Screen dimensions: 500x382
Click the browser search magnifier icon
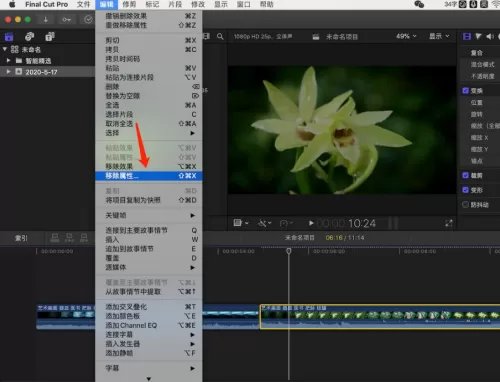click(x=220, y=36)
